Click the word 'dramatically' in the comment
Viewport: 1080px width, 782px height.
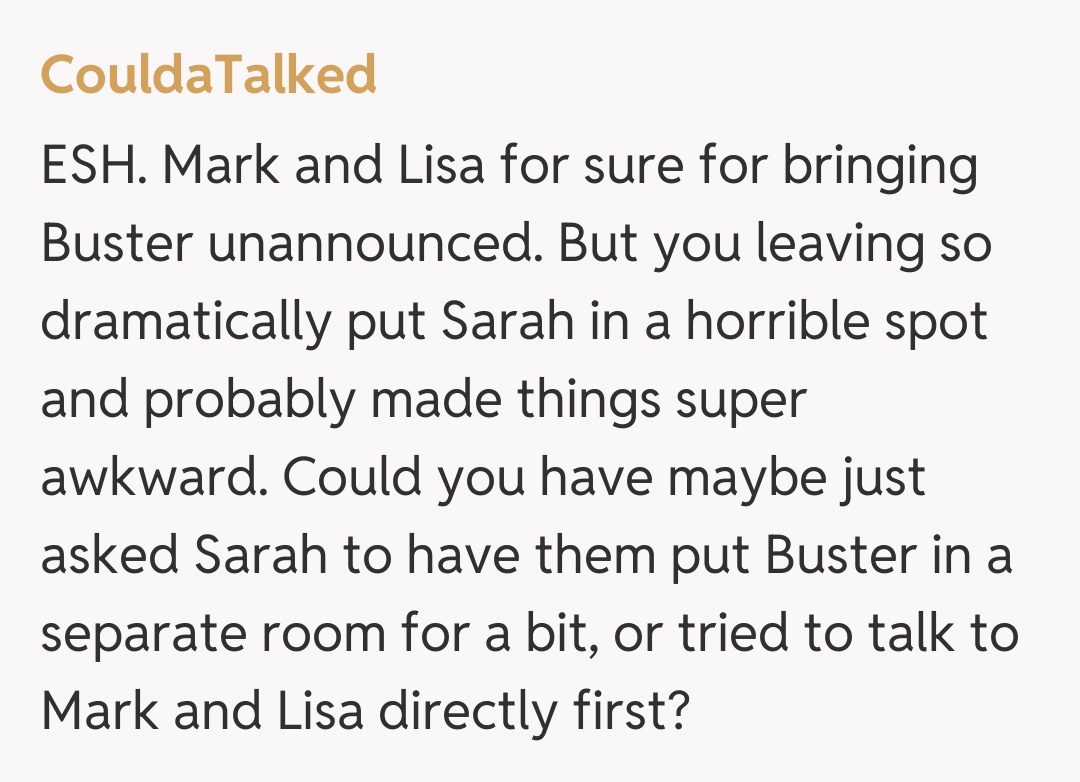pyautogui.click(x=185, y=323)
